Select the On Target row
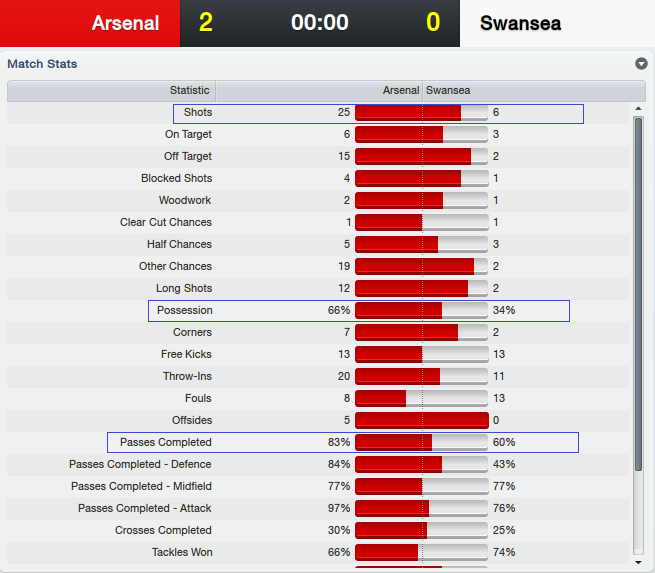This screenshot has height=573, width=655. (x=318, y=134)
